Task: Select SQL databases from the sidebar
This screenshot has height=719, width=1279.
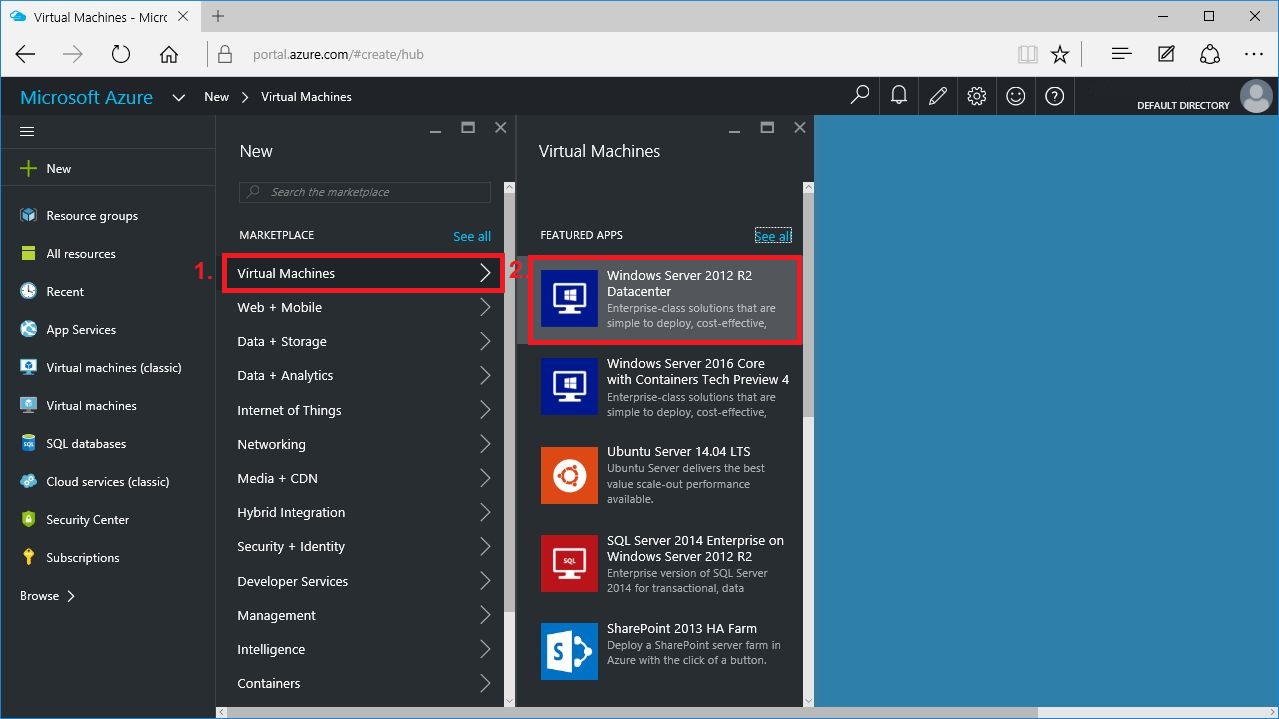Action: point(86,444)
